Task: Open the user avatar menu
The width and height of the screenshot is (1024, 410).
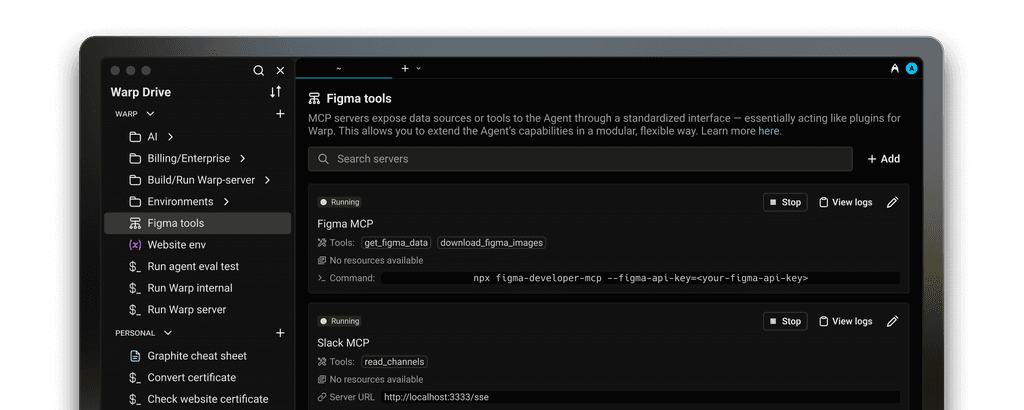Action: [x=912, y=68]
